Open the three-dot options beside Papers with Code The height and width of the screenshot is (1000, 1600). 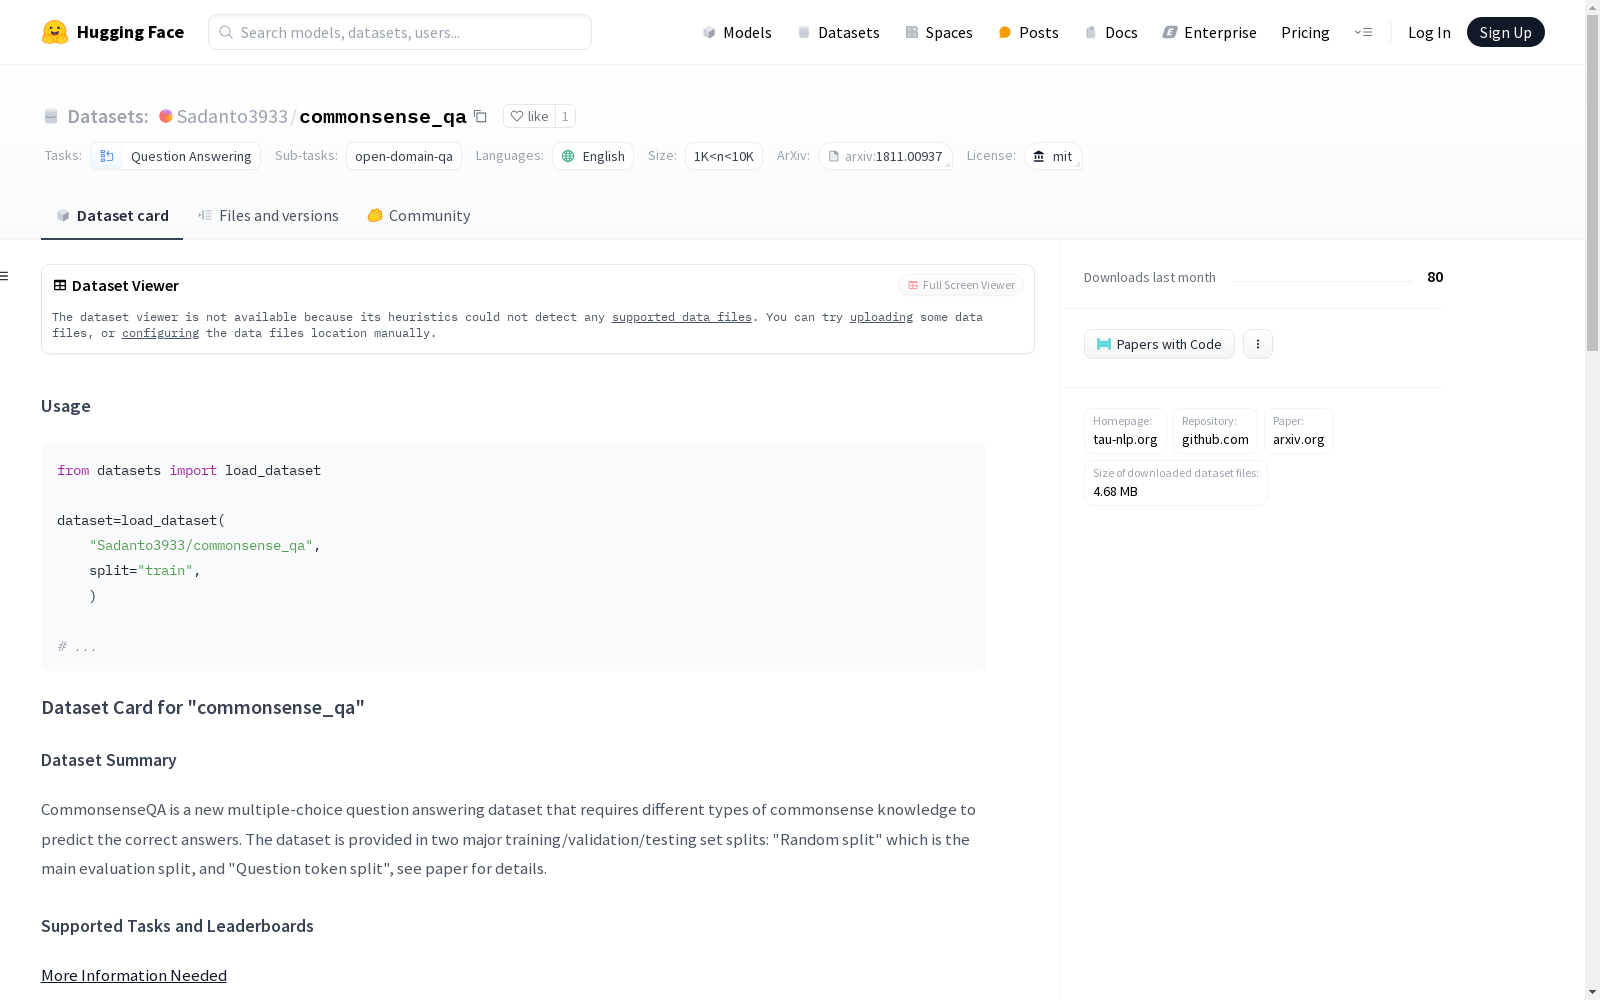tap(1258, 344)
